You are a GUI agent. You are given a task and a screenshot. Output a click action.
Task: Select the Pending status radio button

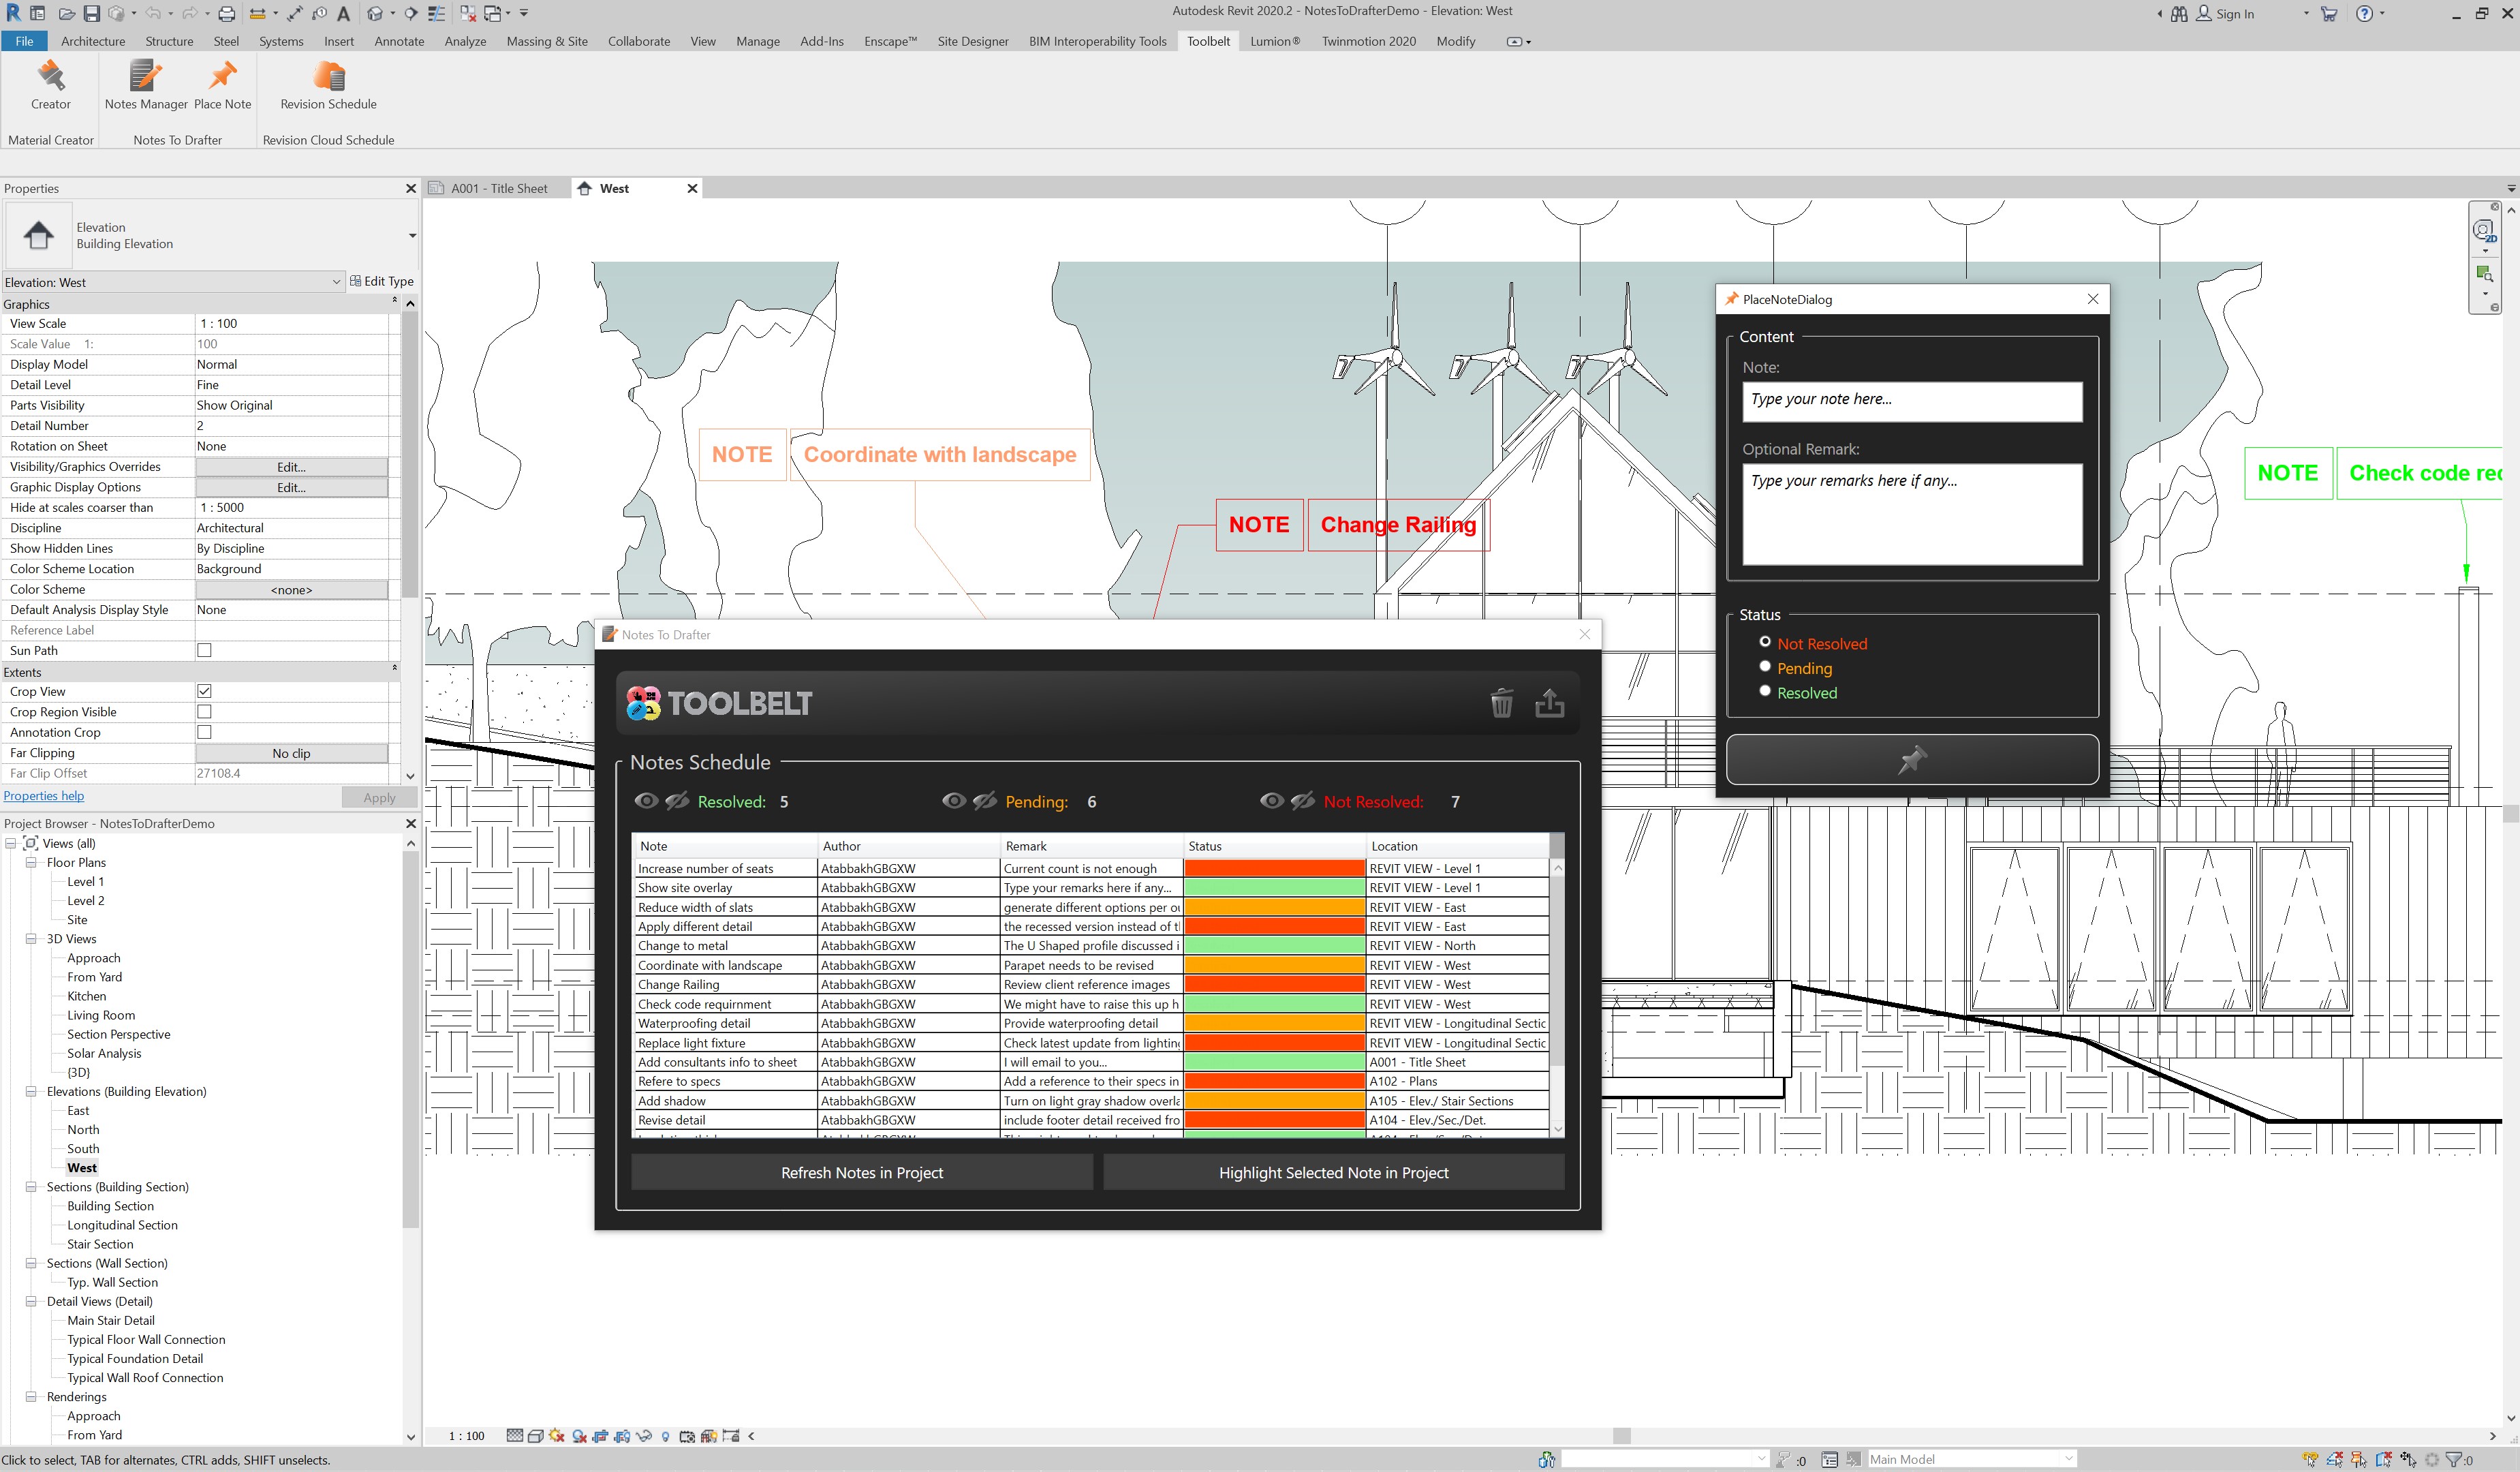click(1765, 667)
